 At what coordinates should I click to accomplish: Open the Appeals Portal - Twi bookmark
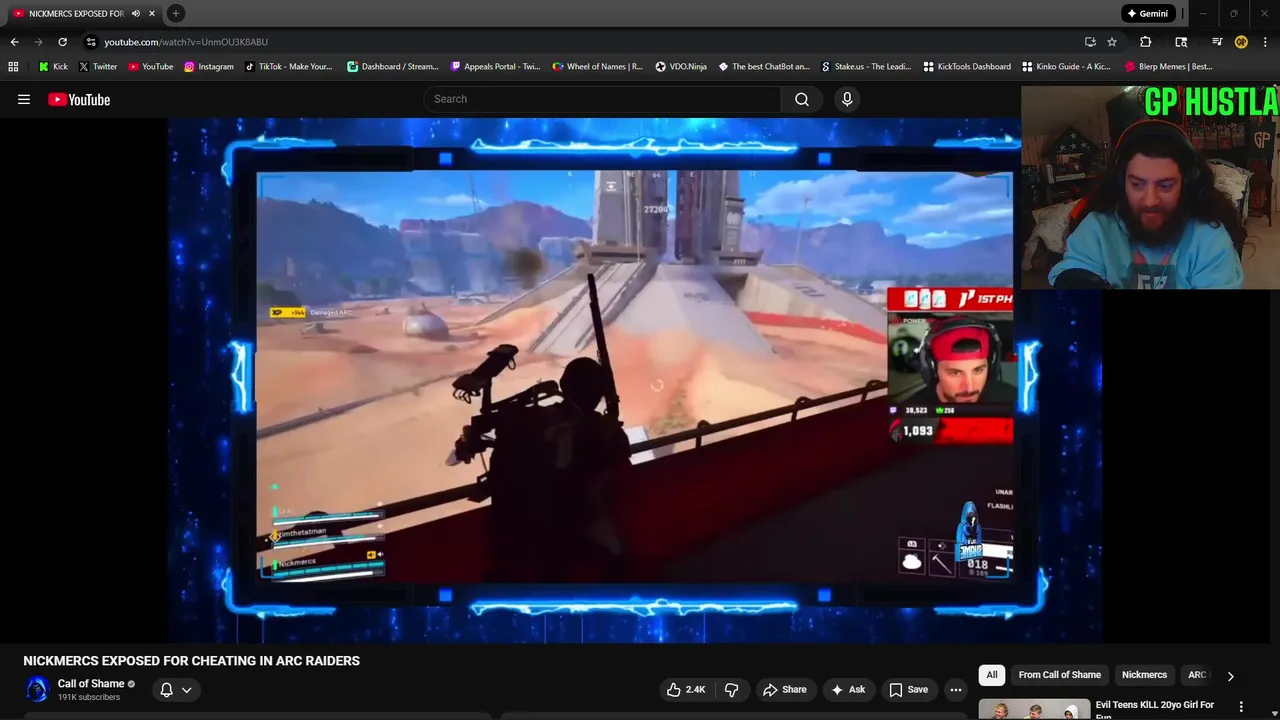pos(495,67)
